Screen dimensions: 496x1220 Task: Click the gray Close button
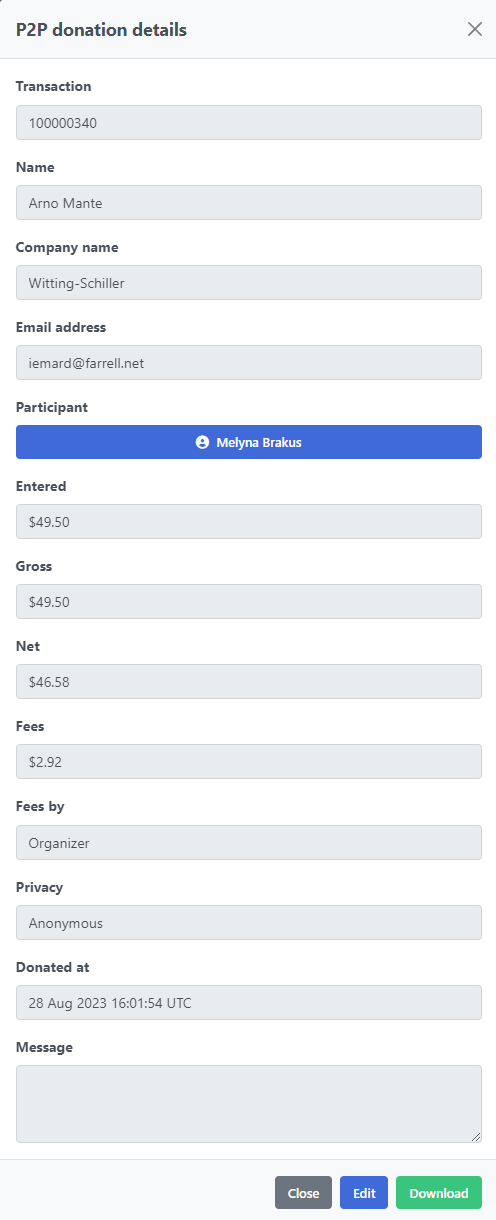pyautogui.click(x=303, y=1193)
